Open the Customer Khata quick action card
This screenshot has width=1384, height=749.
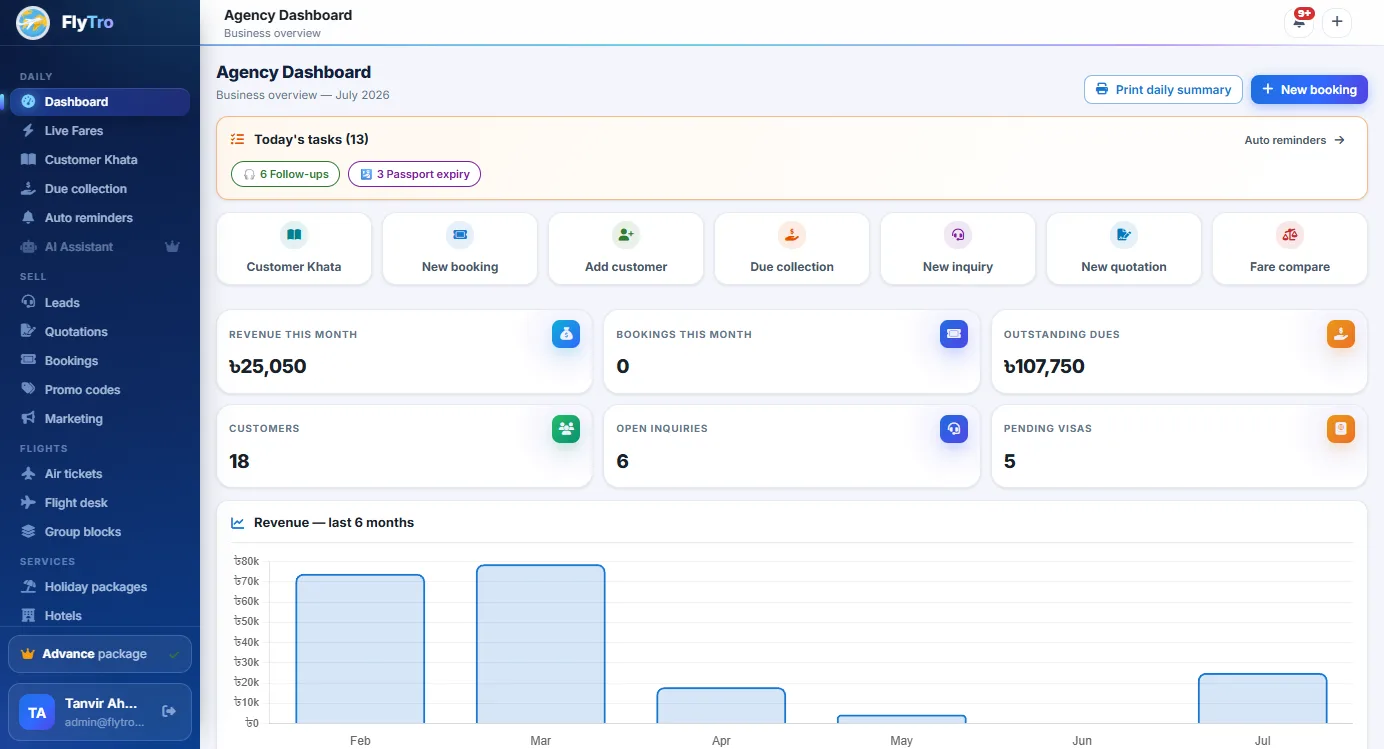tap(294, 248)
